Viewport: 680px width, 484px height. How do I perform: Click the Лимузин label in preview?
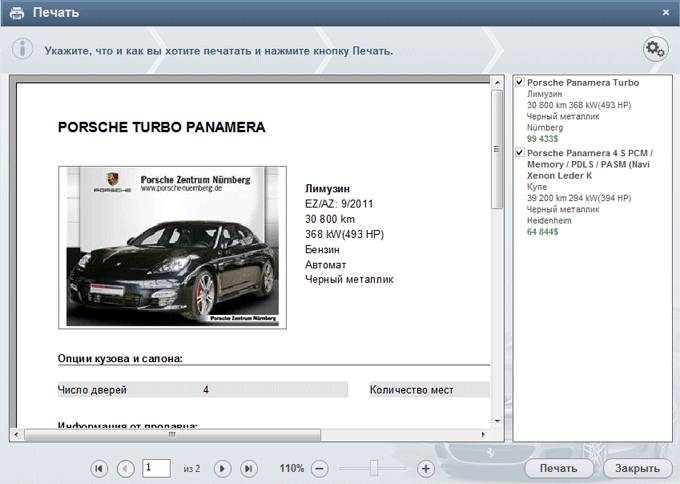(327, 189)
